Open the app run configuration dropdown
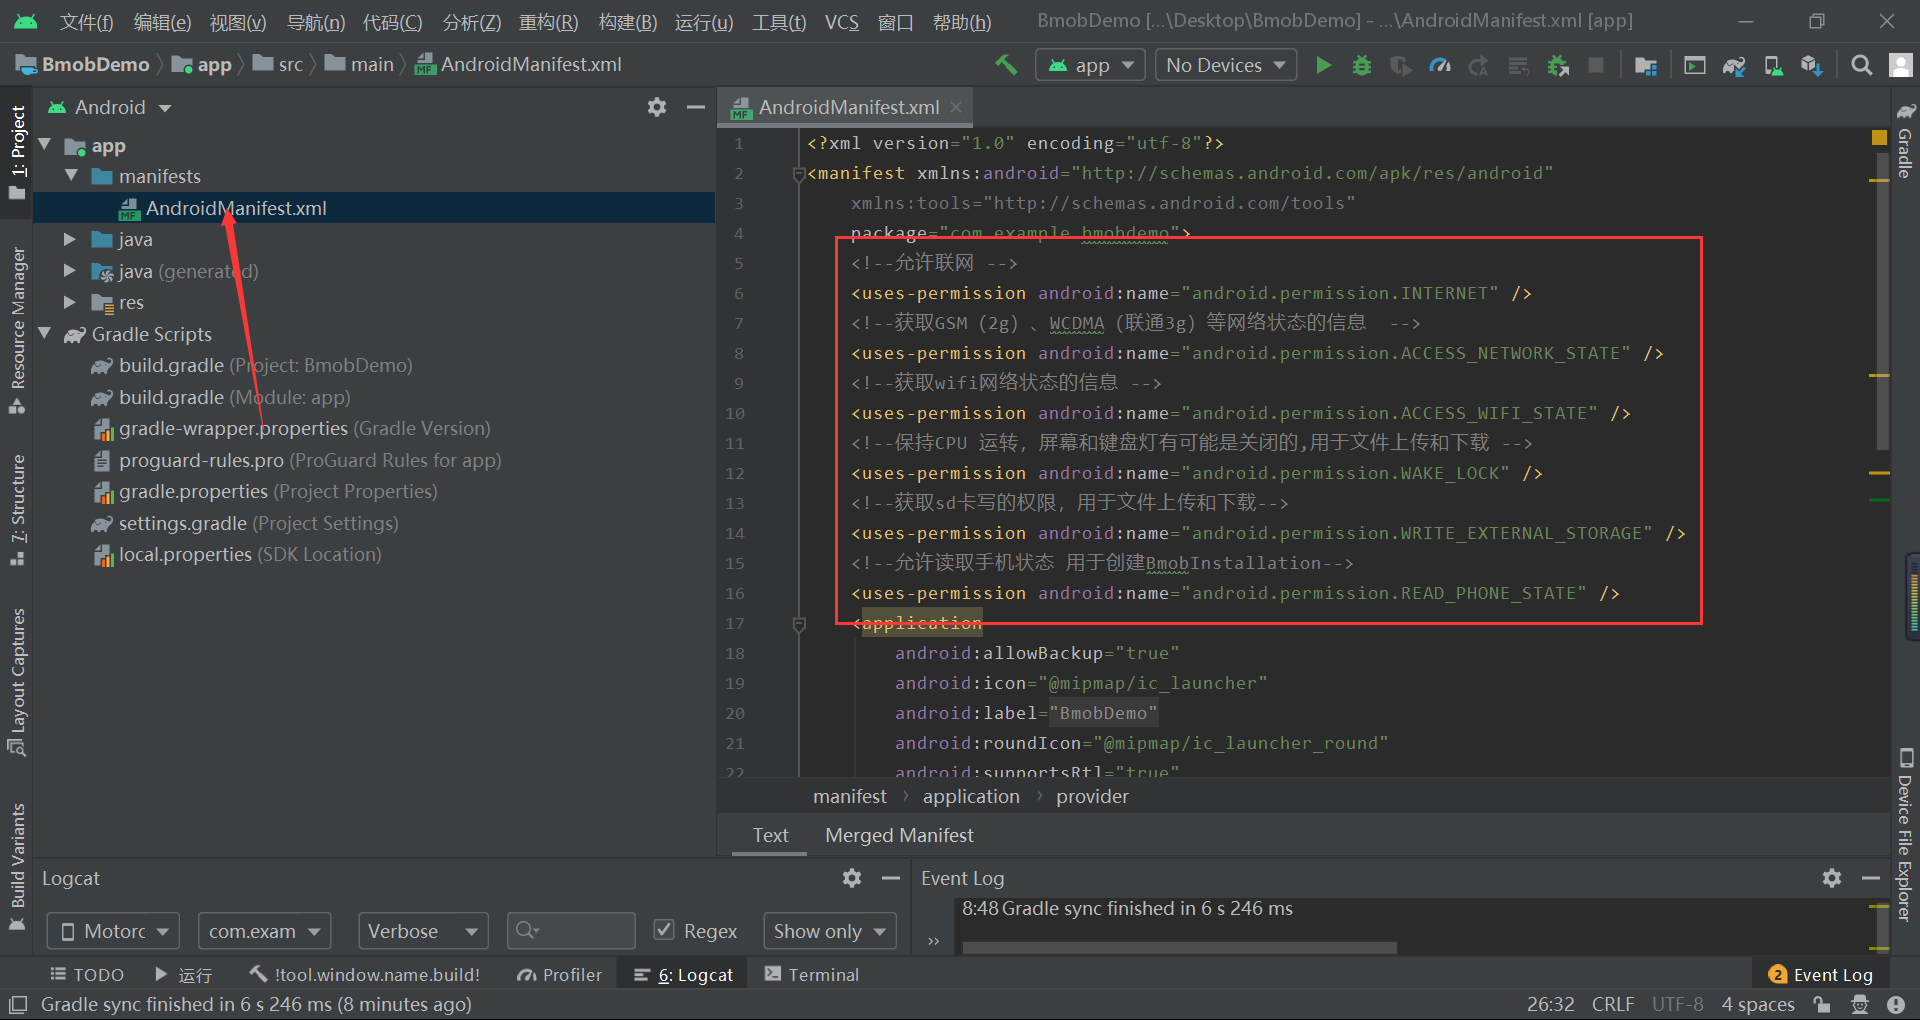1920x1020 pixels. tap(1090, 65)
